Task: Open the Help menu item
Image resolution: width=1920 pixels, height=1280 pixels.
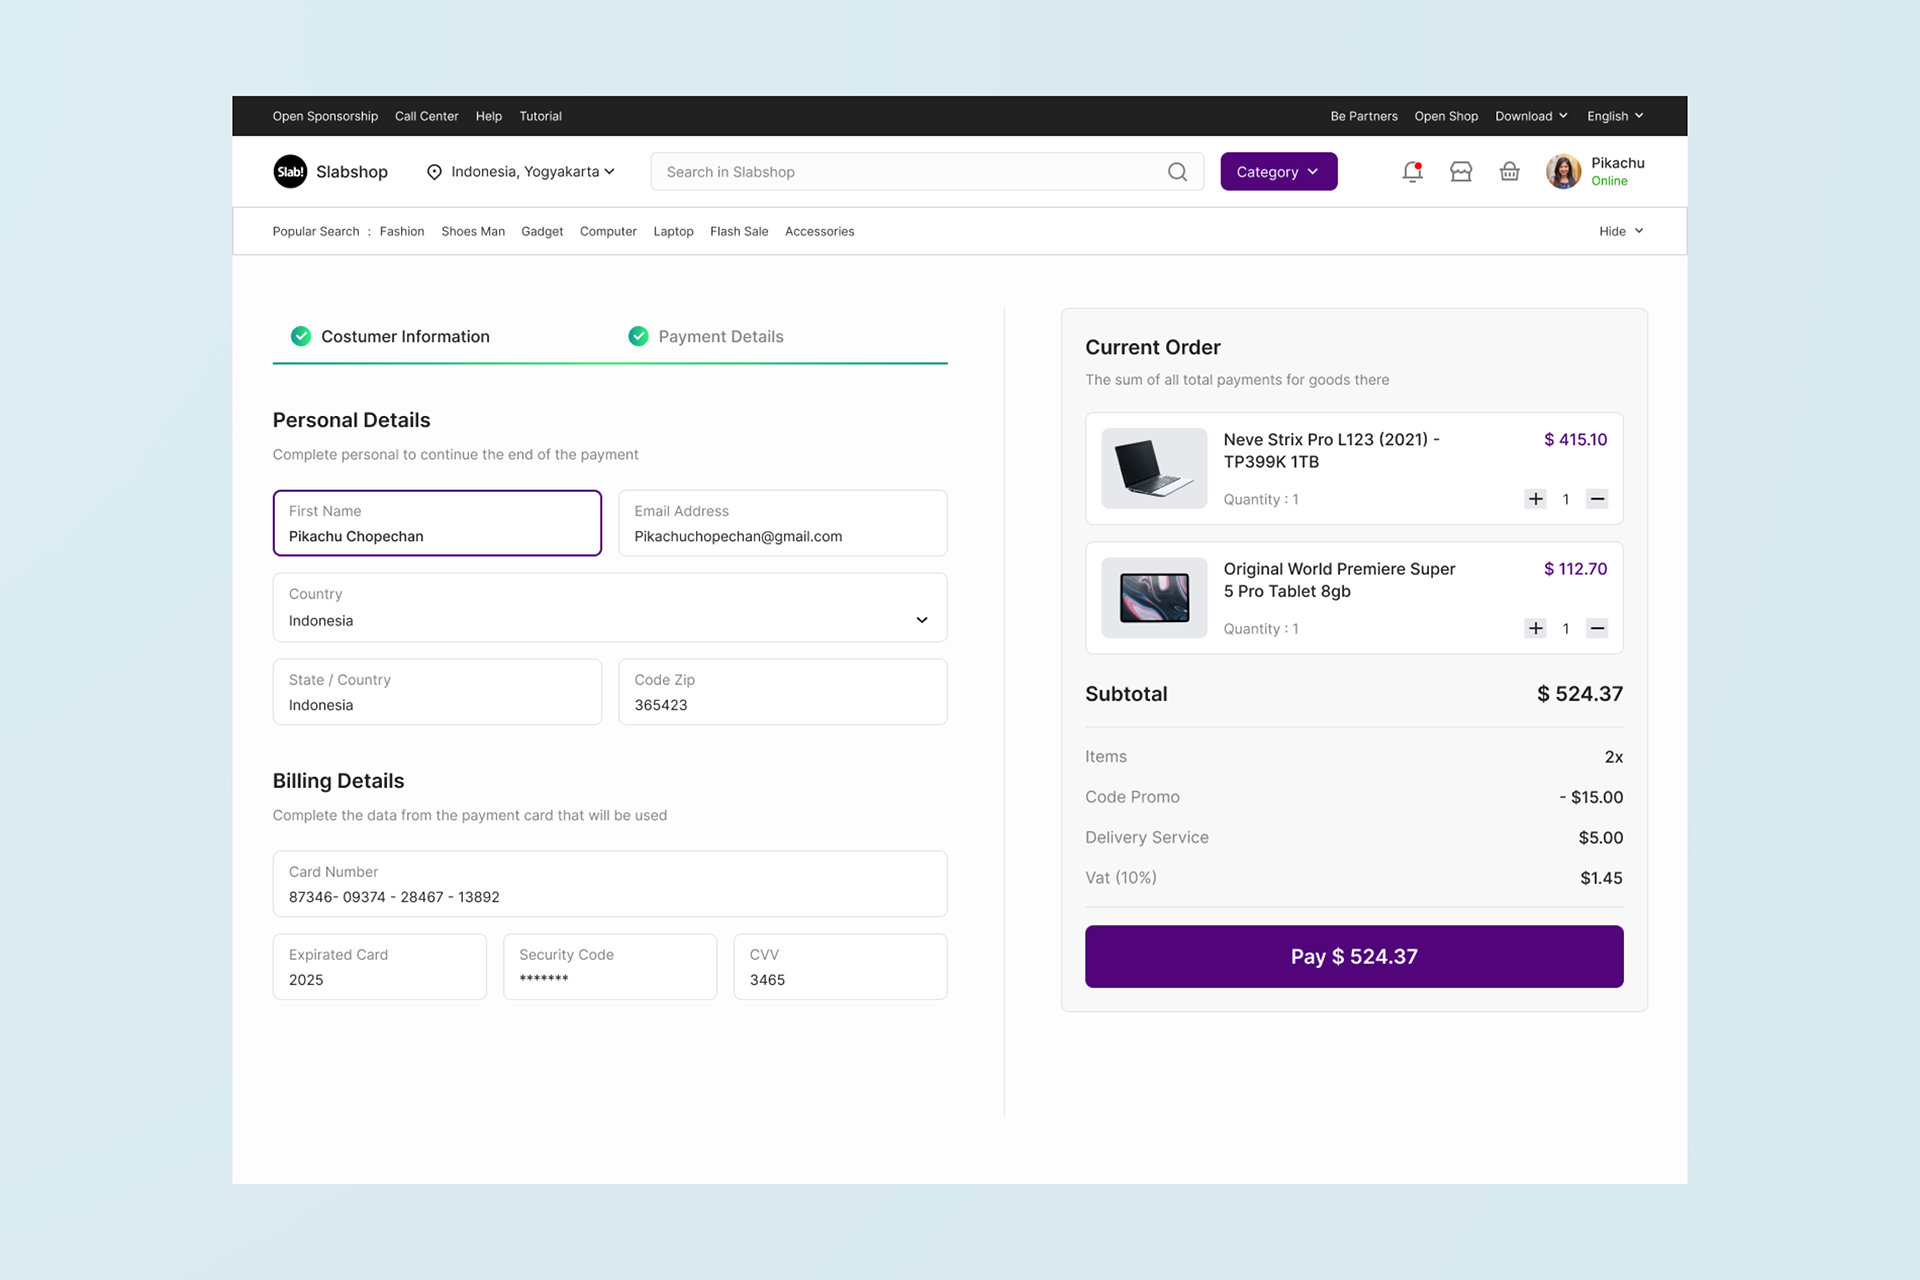Action: 488,116
